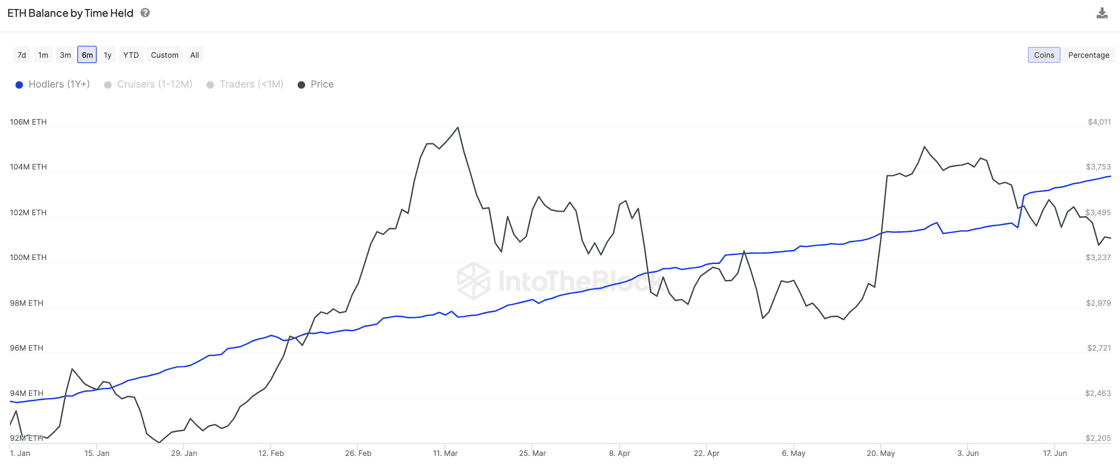Screen dimensions: 1120x465
Task: Open the help question mark icon
Action: (x=145, y=13)
